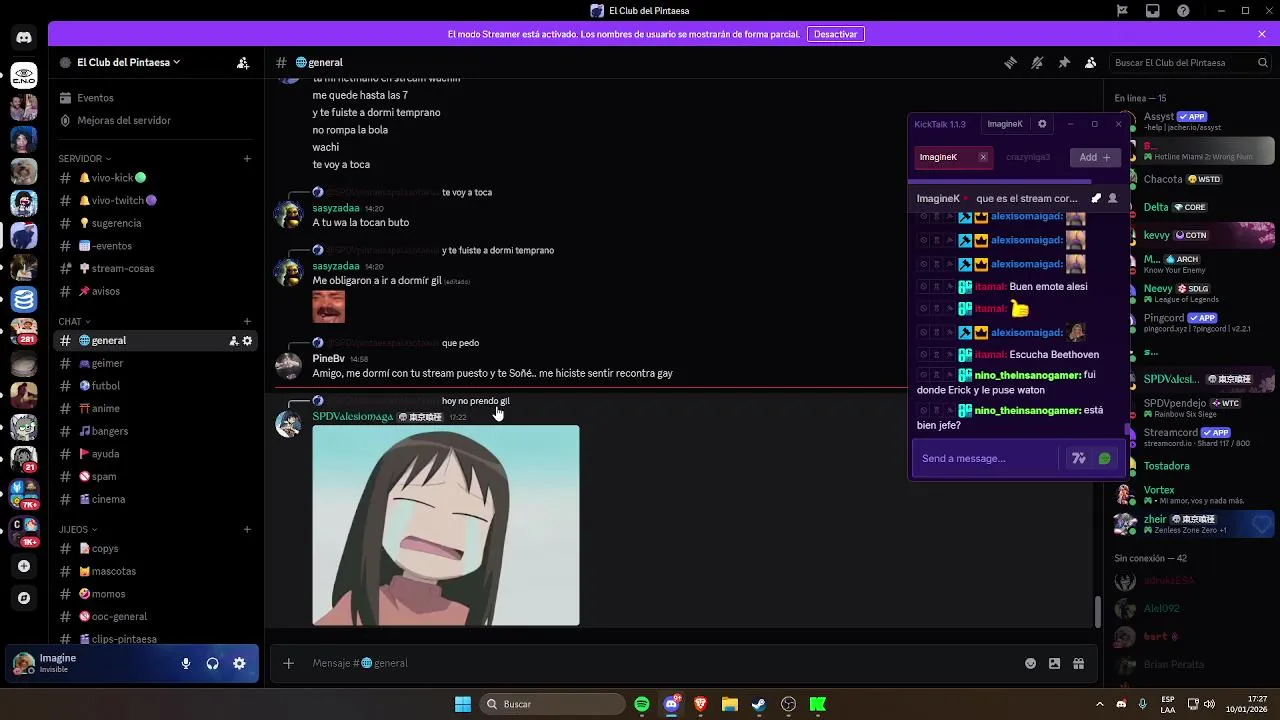Click the inbox icon in title bar
The image size is (1280, 720).
pos(1153,11)
